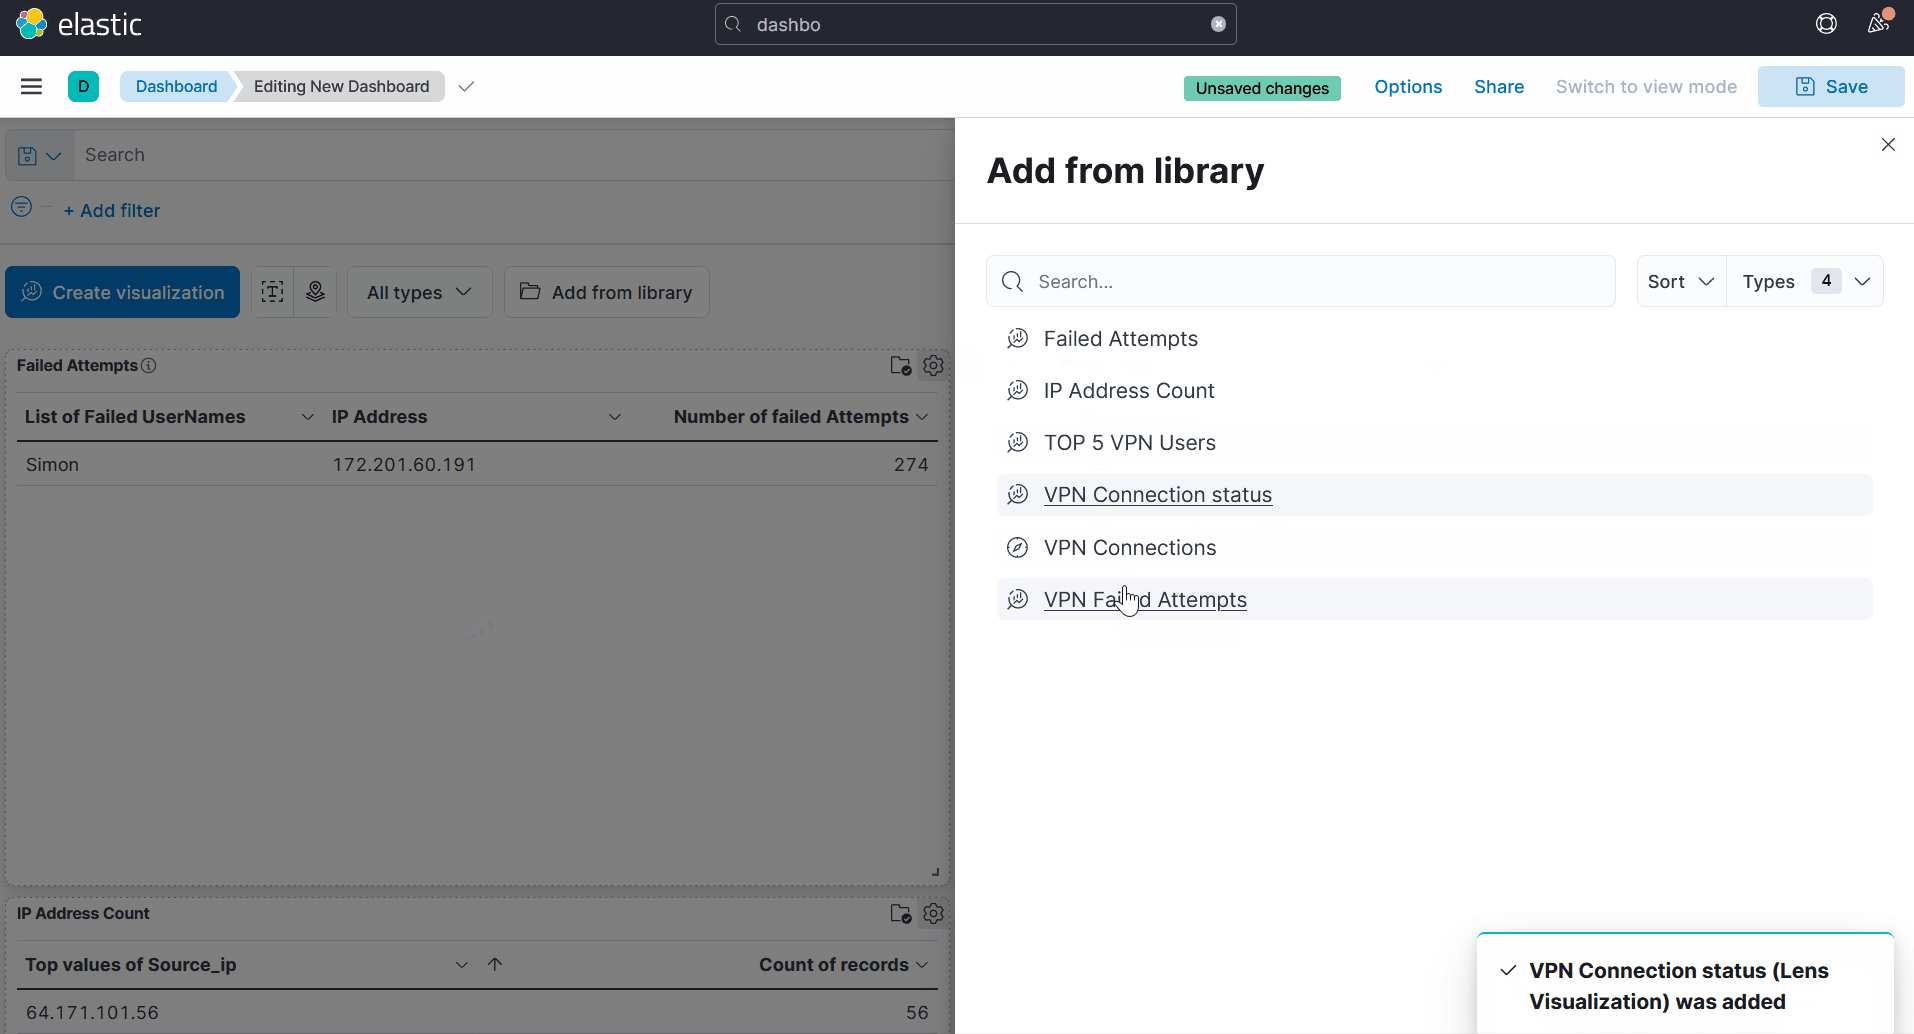Click the IP Address Count library icon
This screenshot has height=1034, width=1914.
coord(900,914)
